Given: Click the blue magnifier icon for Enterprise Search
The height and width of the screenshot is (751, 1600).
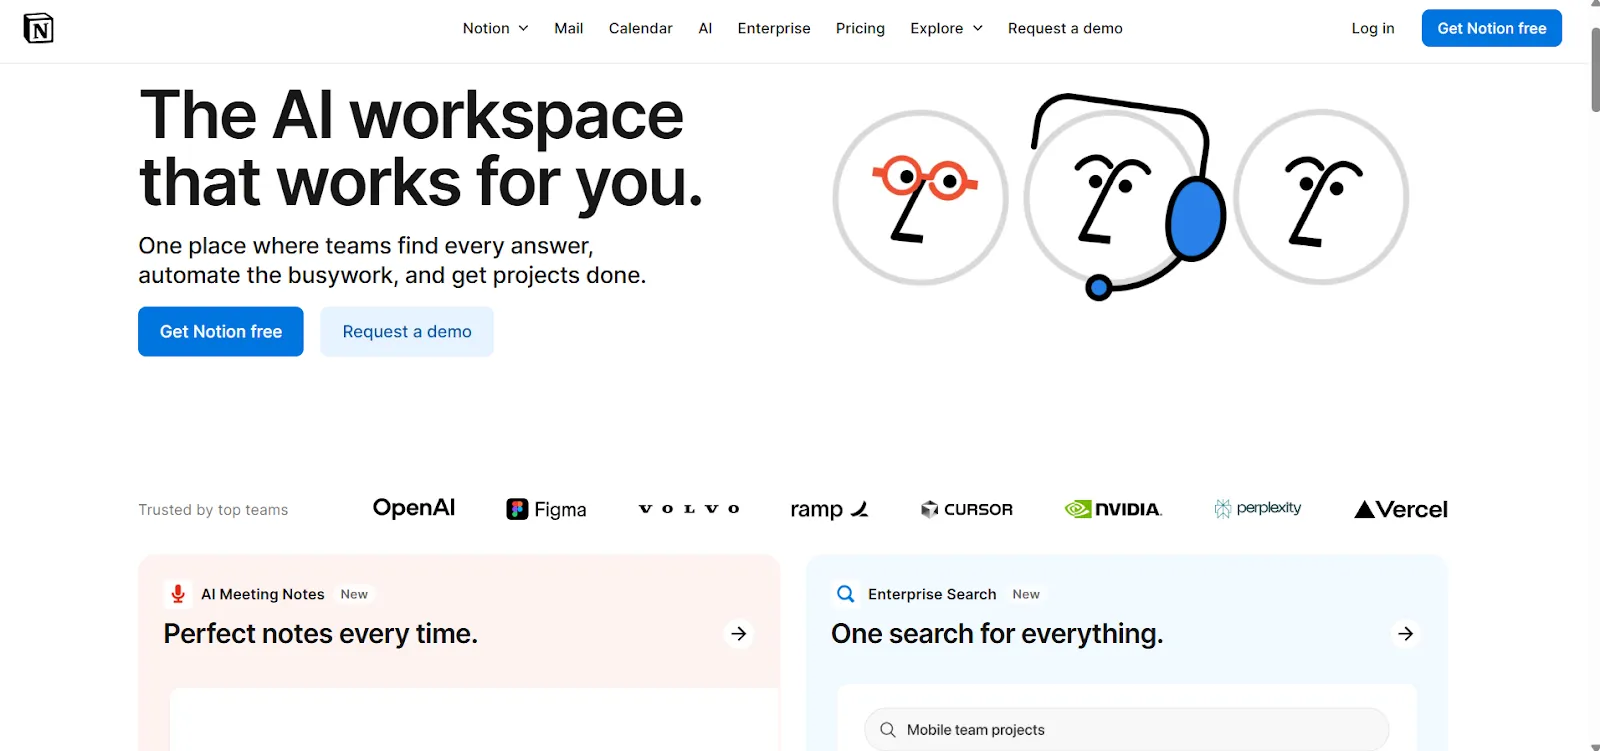Looking at the screenshot, I should tap(845, 594).
